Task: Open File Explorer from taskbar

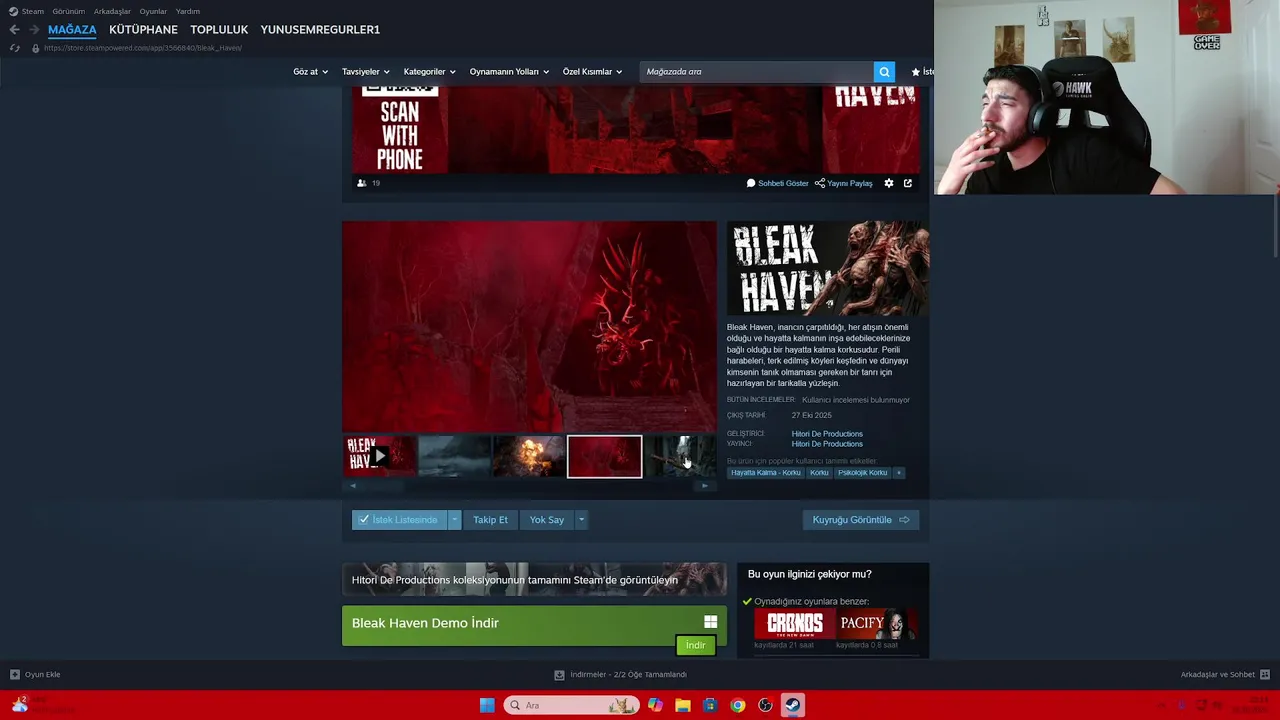Action: coord(683,705)
